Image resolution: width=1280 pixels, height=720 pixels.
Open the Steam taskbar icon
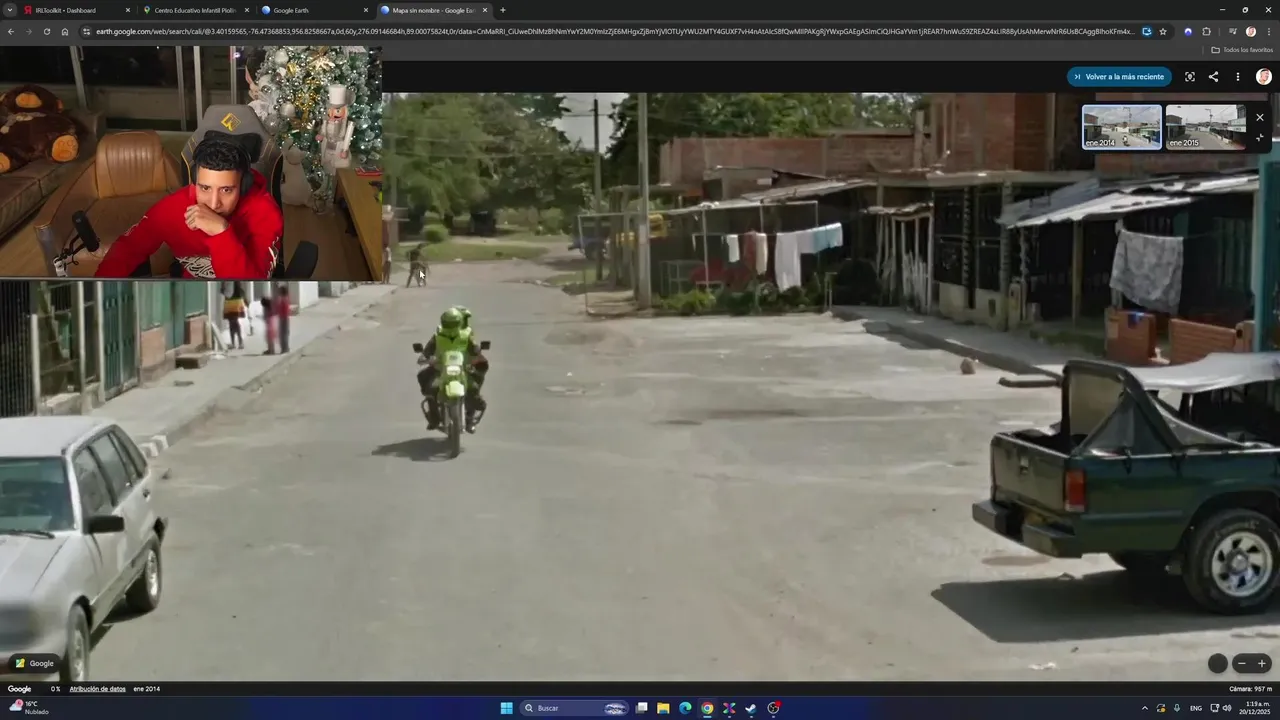tap(751, 708)
